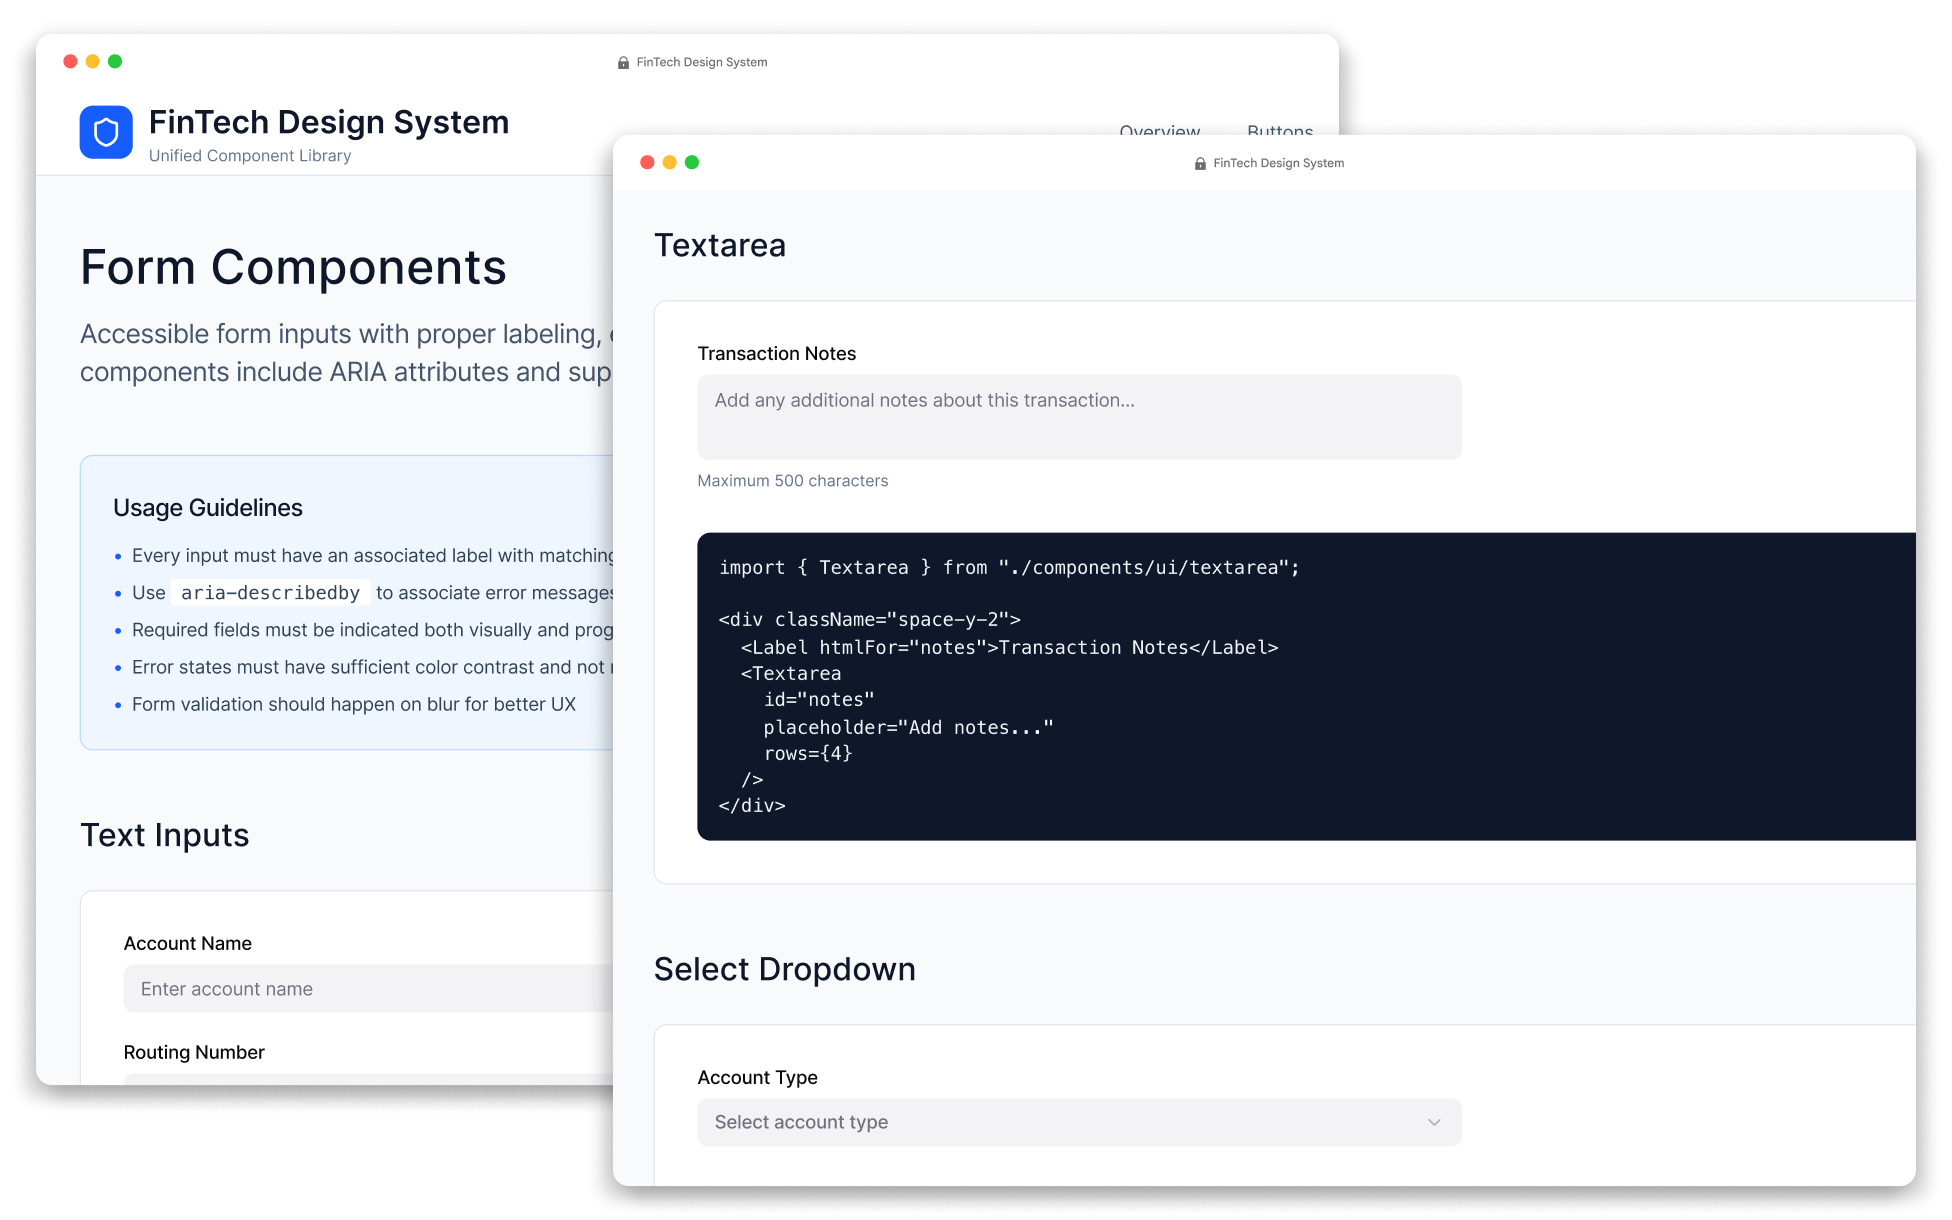Open the Account Type dropdown
The image size is (1952, 1220).
point(1079,1122)
